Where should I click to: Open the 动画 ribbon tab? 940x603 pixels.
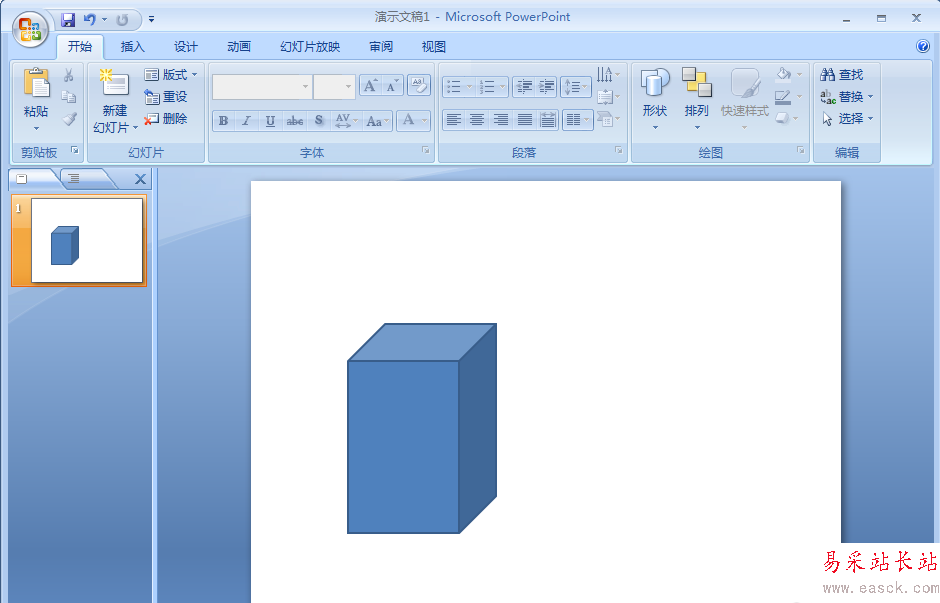[239, 47]
